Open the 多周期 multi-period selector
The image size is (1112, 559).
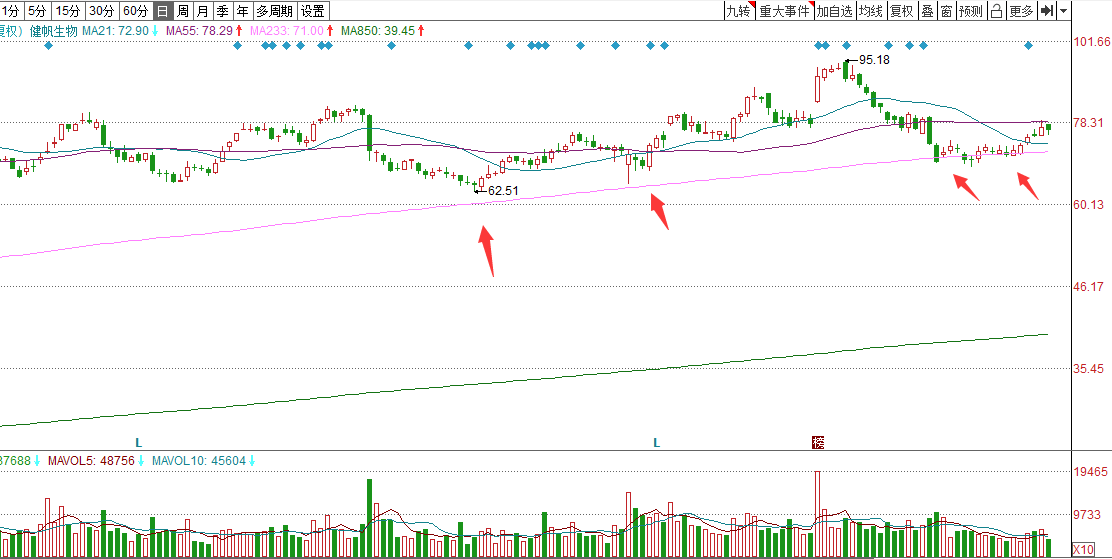point(274,11)
